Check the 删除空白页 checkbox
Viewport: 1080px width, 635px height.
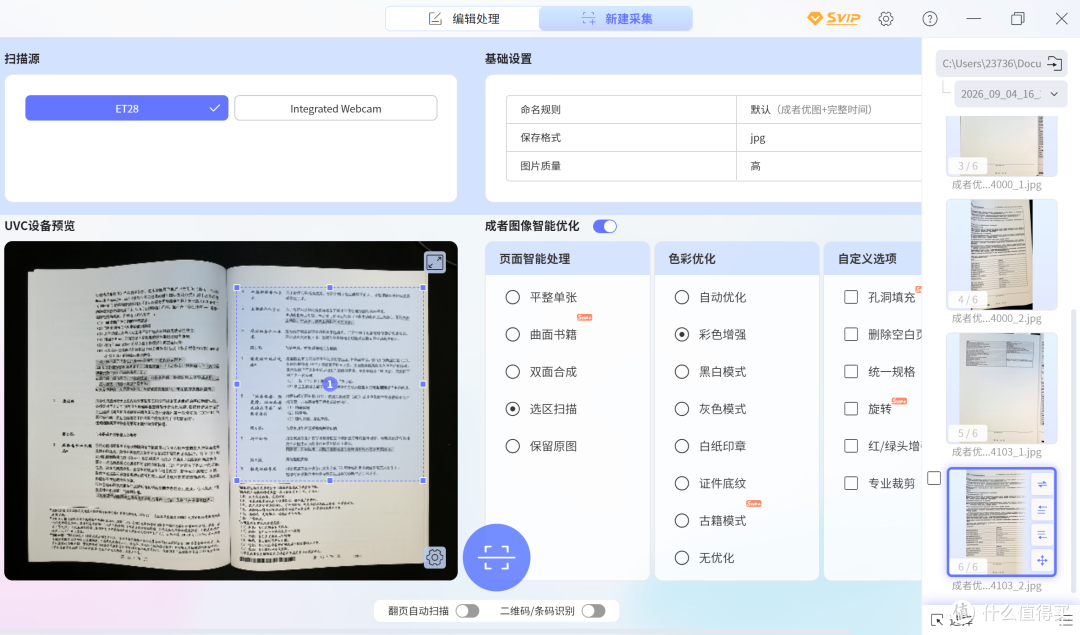(x=851, y=334)
